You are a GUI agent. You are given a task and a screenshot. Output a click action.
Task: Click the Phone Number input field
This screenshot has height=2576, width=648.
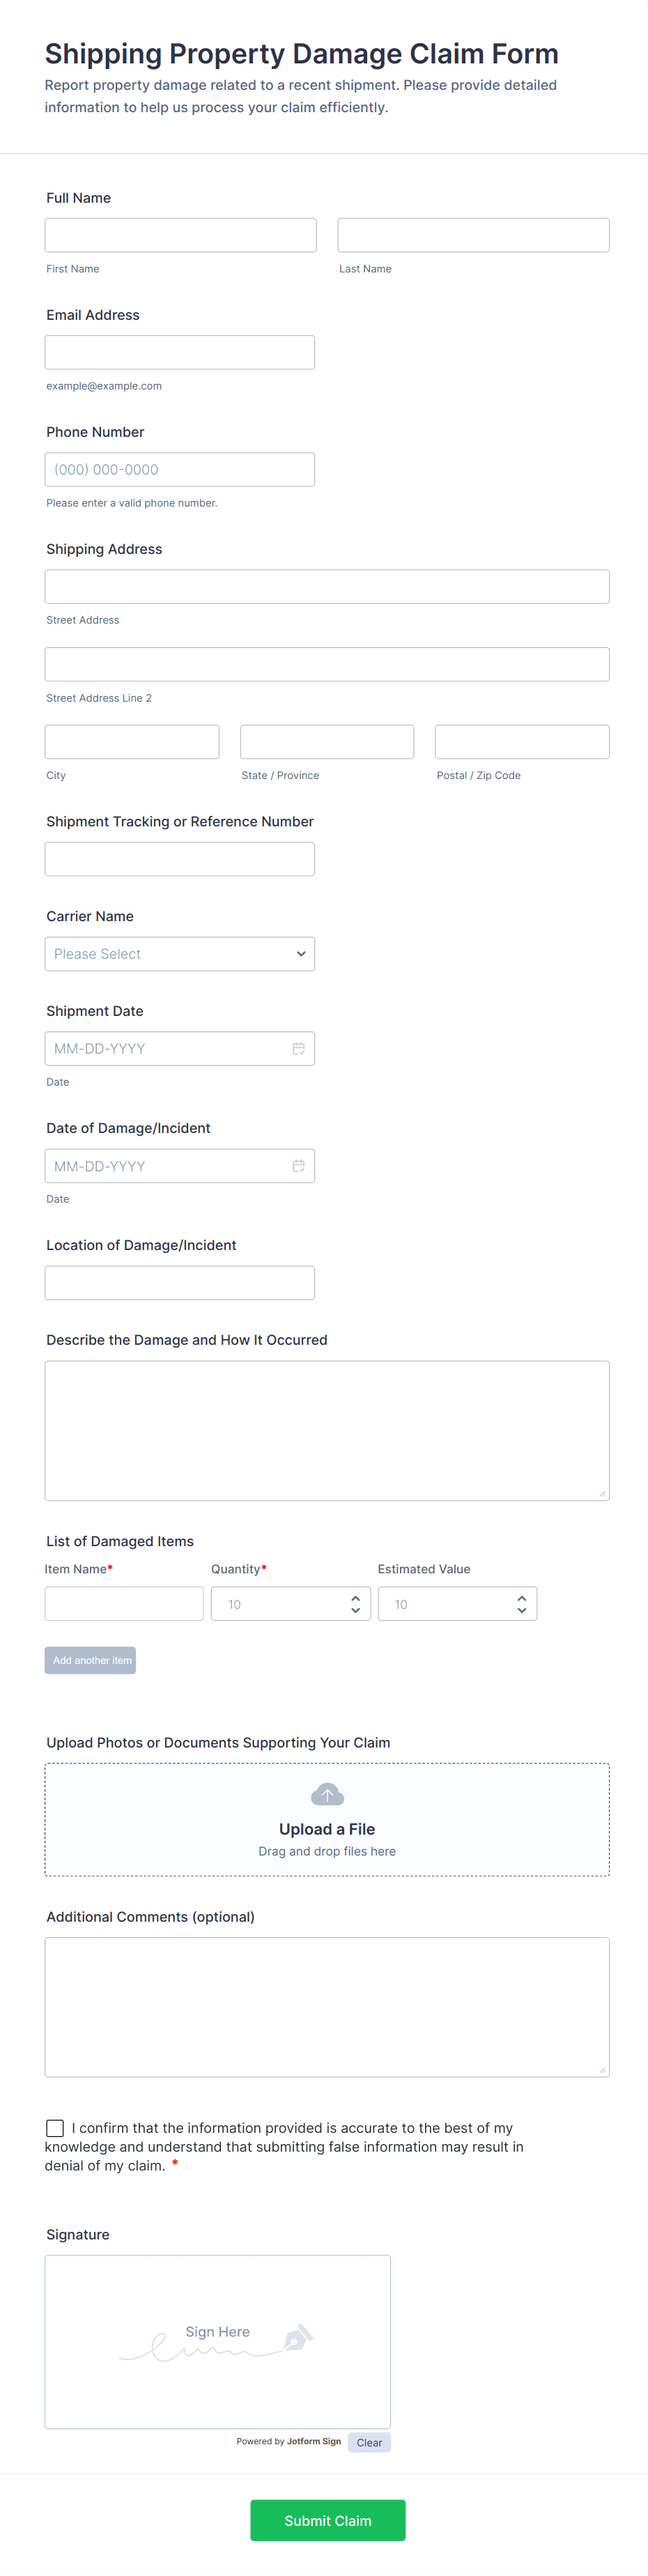(180, 470)
